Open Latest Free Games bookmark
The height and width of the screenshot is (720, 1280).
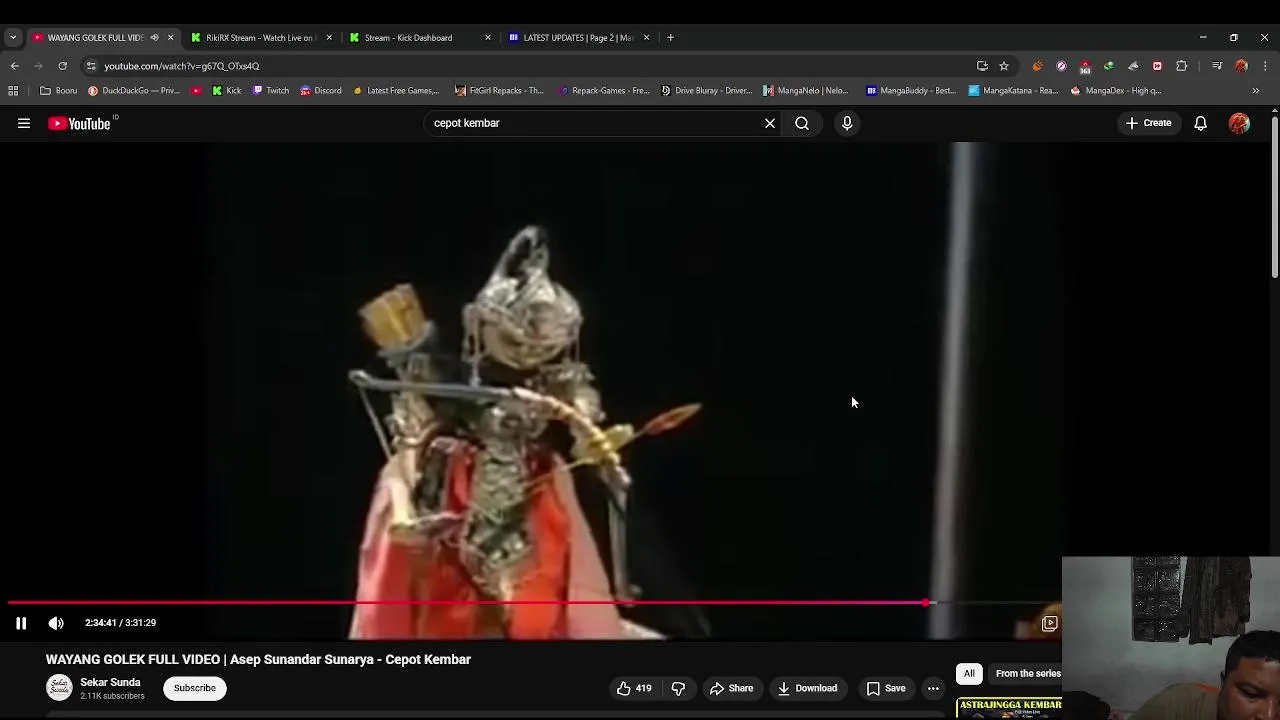click(396, 90)
